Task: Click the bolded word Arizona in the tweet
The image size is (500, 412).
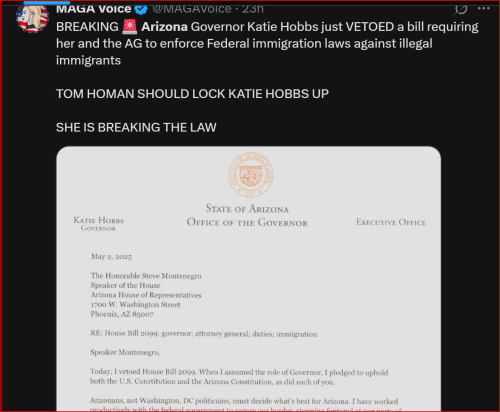Action: coord(164,27)
